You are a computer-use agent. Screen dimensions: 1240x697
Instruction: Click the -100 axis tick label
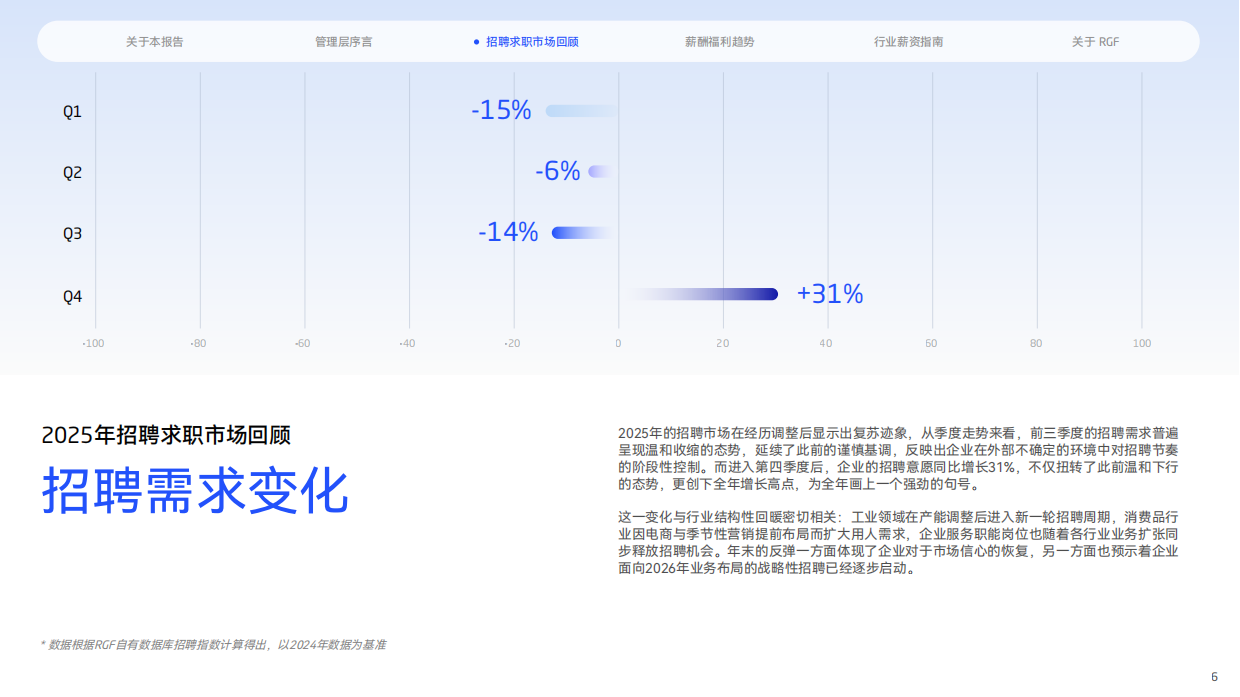click(x=93, y=342)
